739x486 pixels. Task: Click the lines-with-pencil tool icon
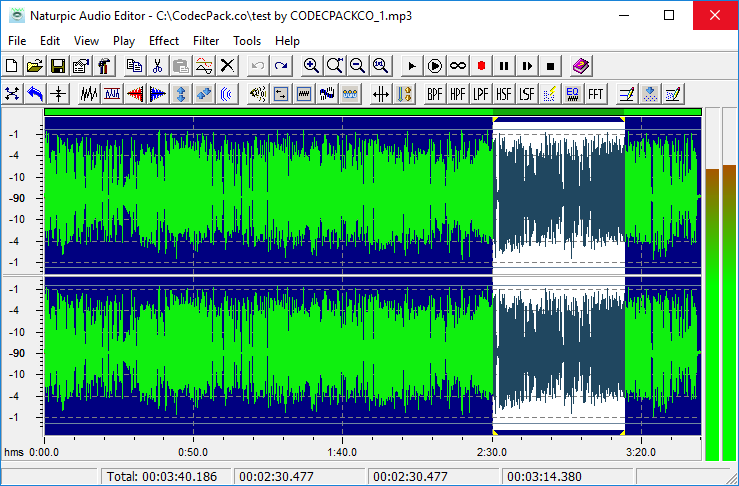point(627,94)
